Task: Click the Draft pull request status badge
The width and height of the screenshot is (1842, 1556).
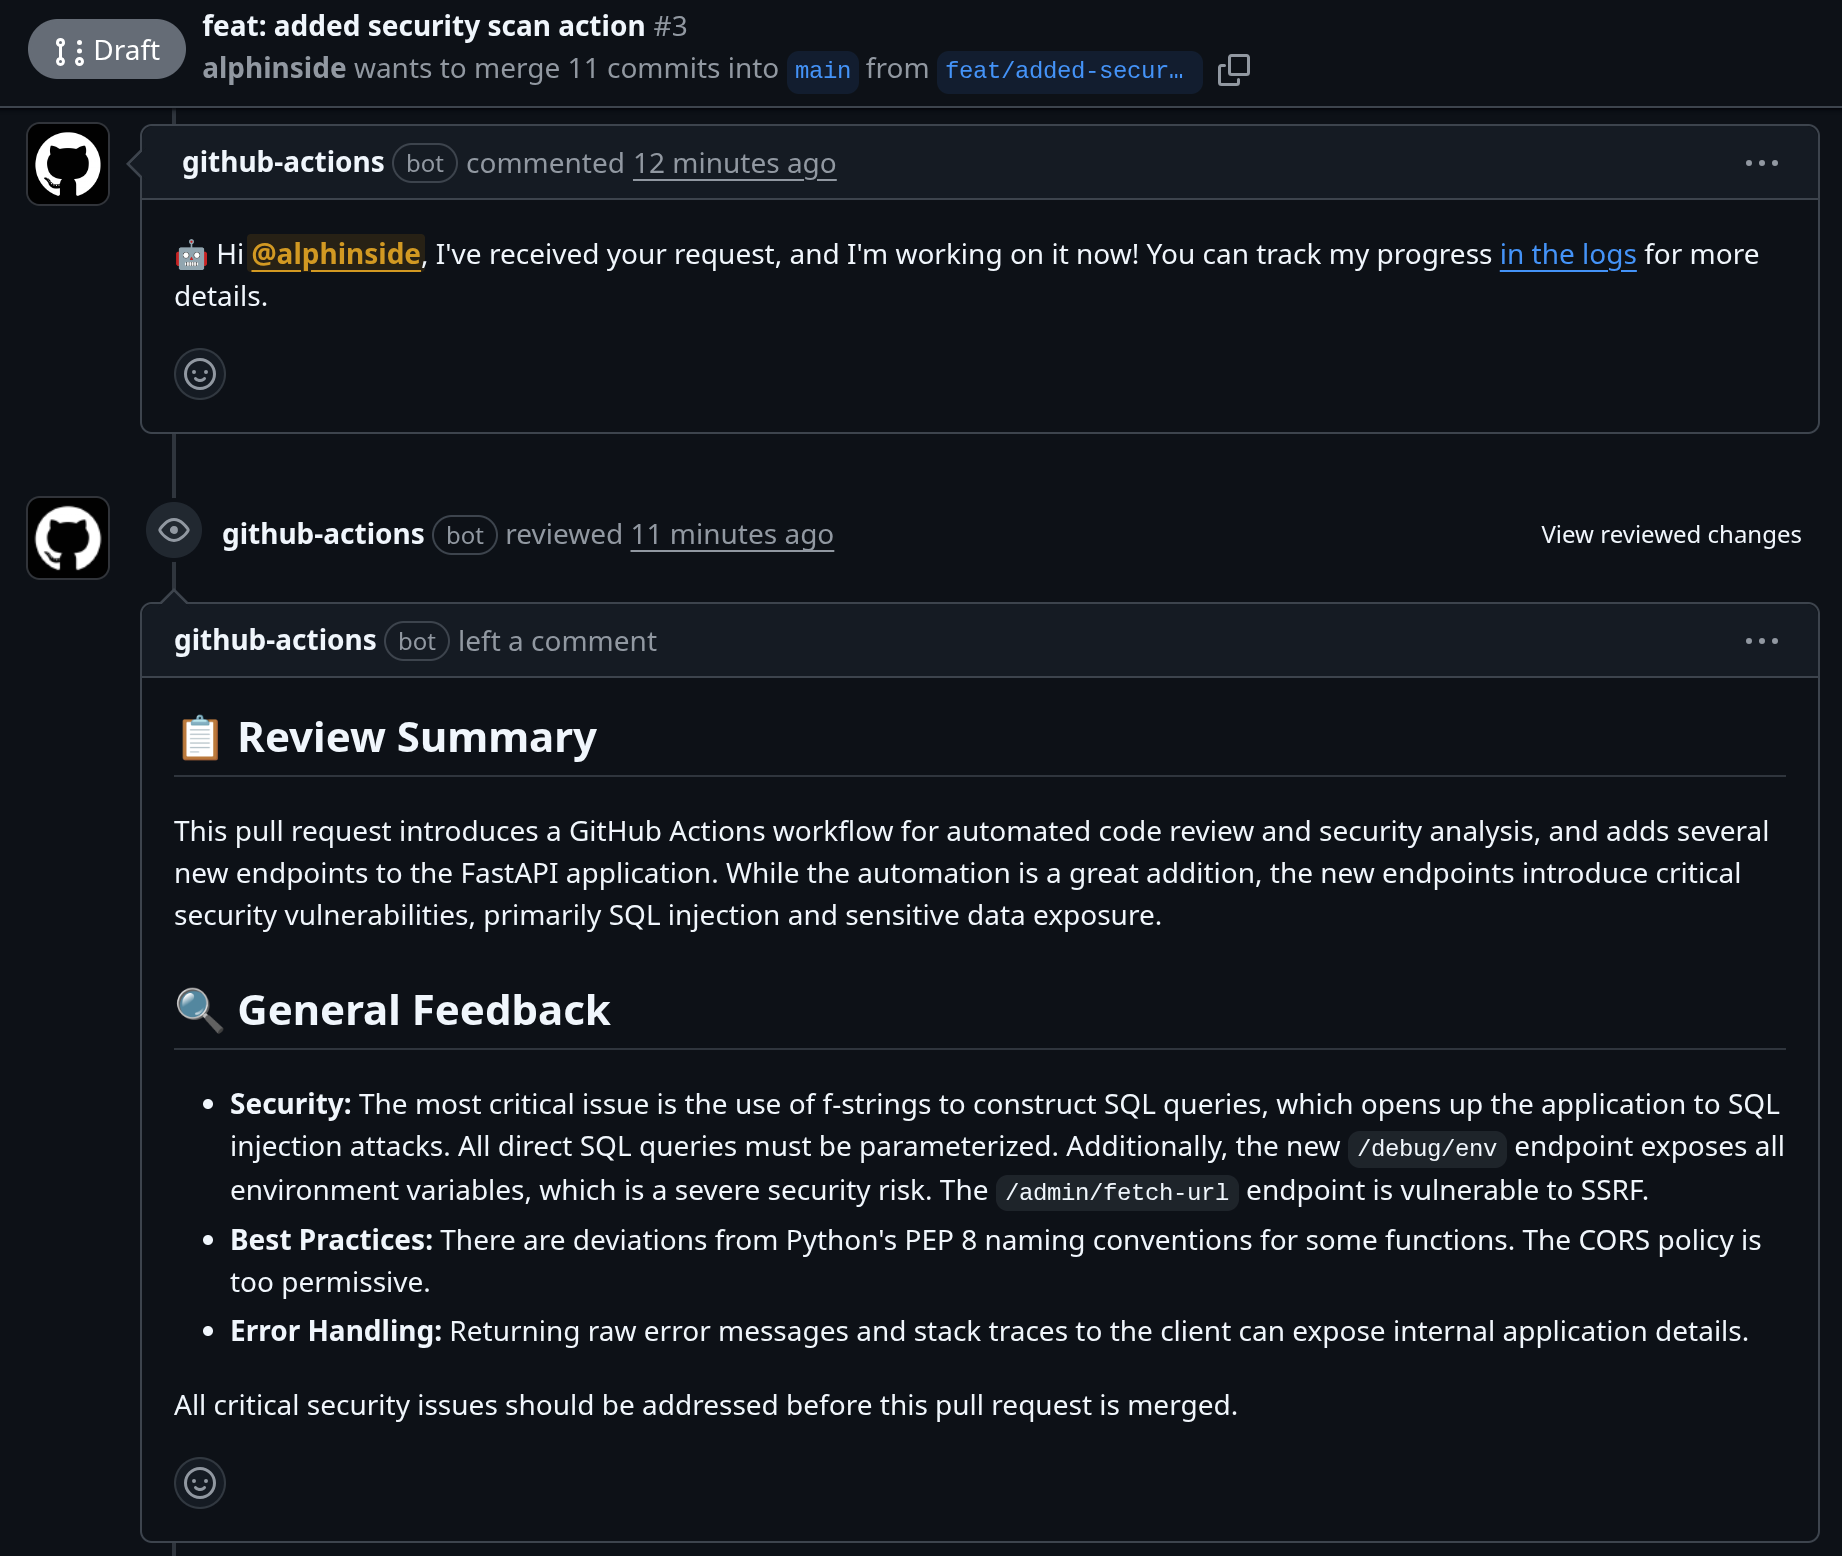Action: coord(107,50)
